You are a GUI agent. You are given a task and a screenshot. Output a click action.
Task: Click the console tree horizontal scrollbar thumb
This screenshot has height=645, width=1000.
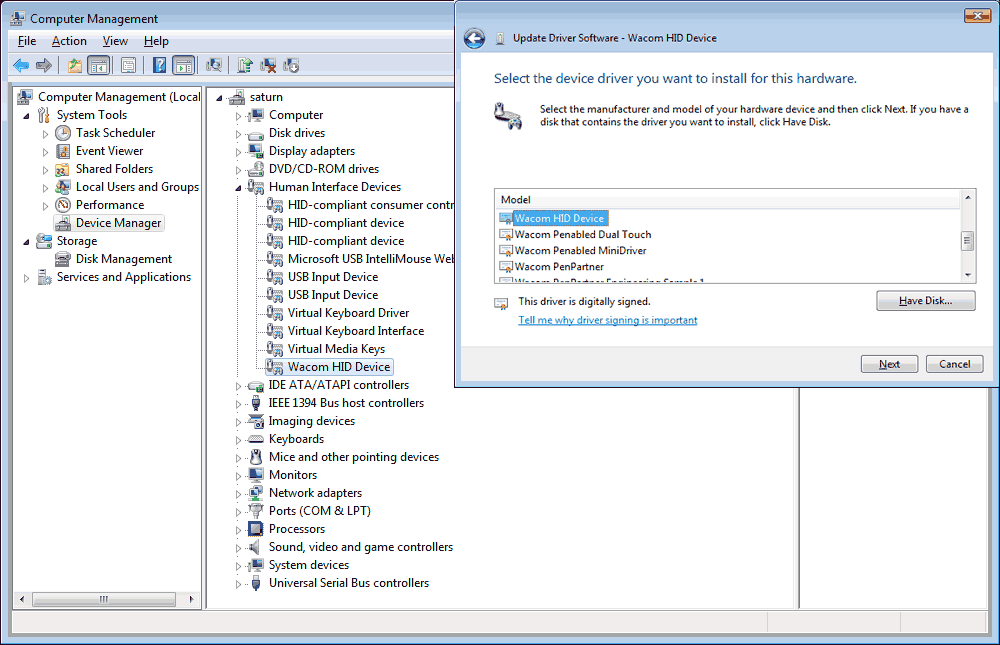tap(104, 599)
